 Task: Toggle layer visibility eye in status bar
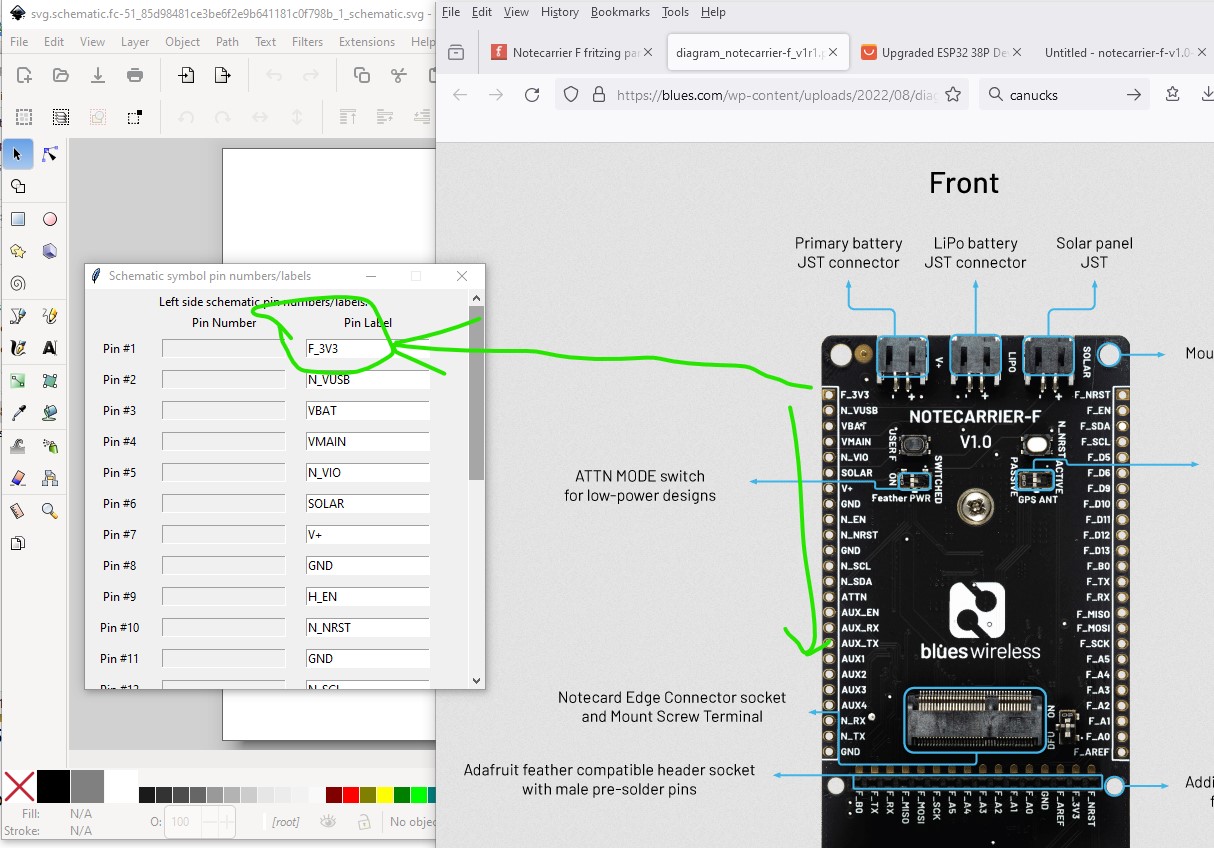coord(328,821)
